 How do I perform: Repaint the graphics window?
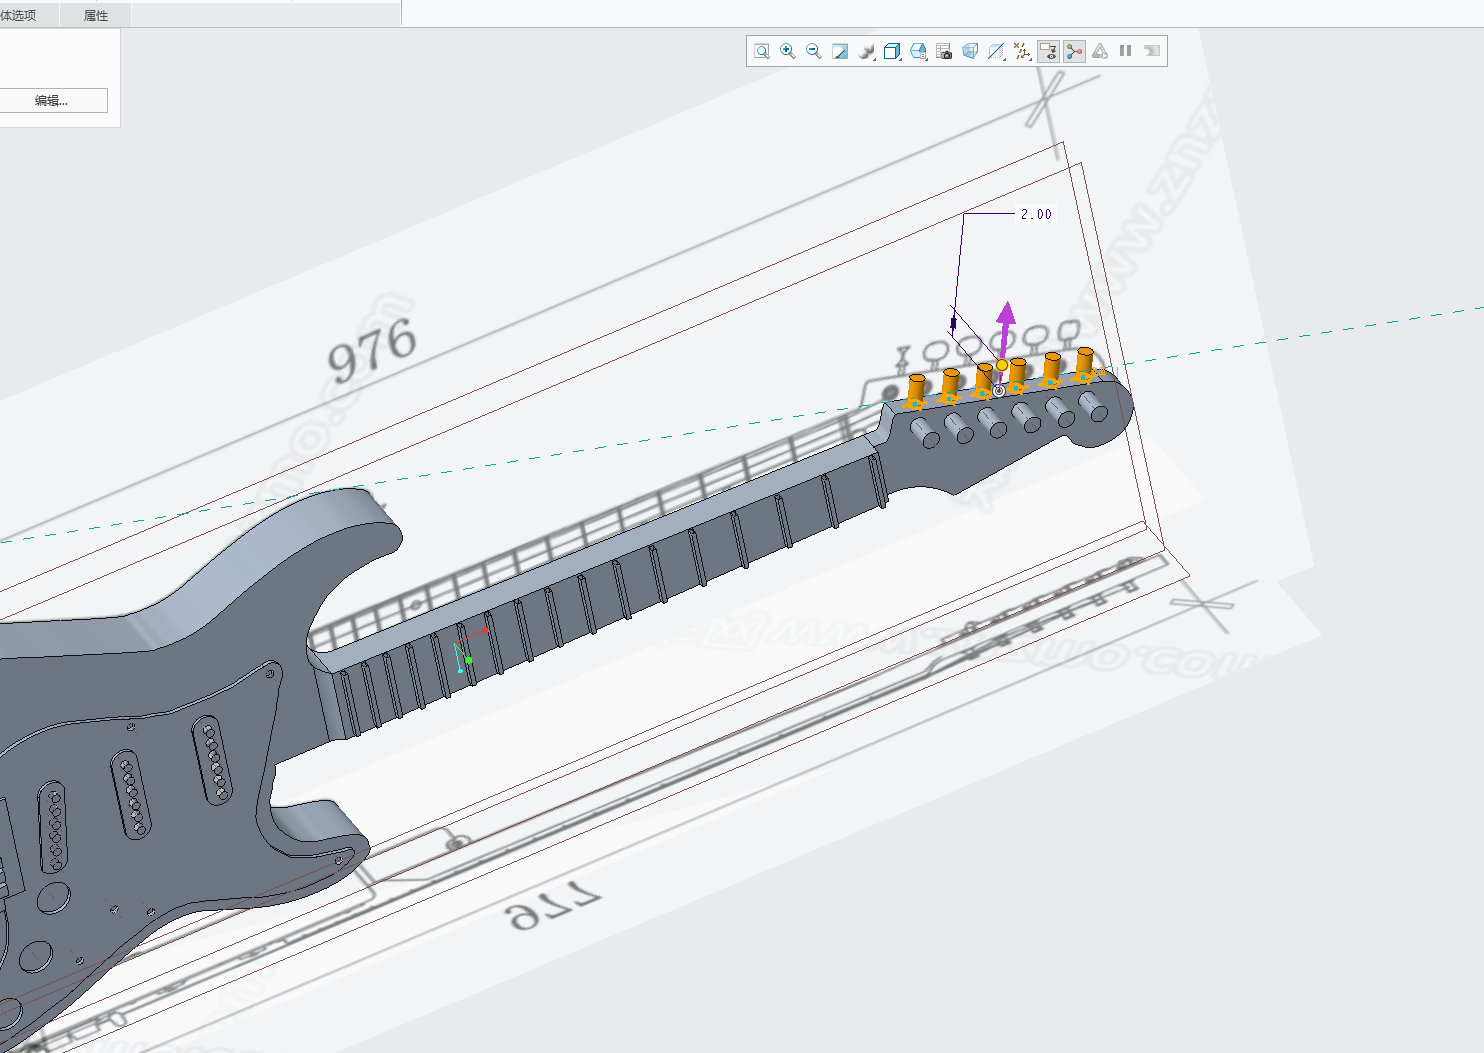coord(840,51)
